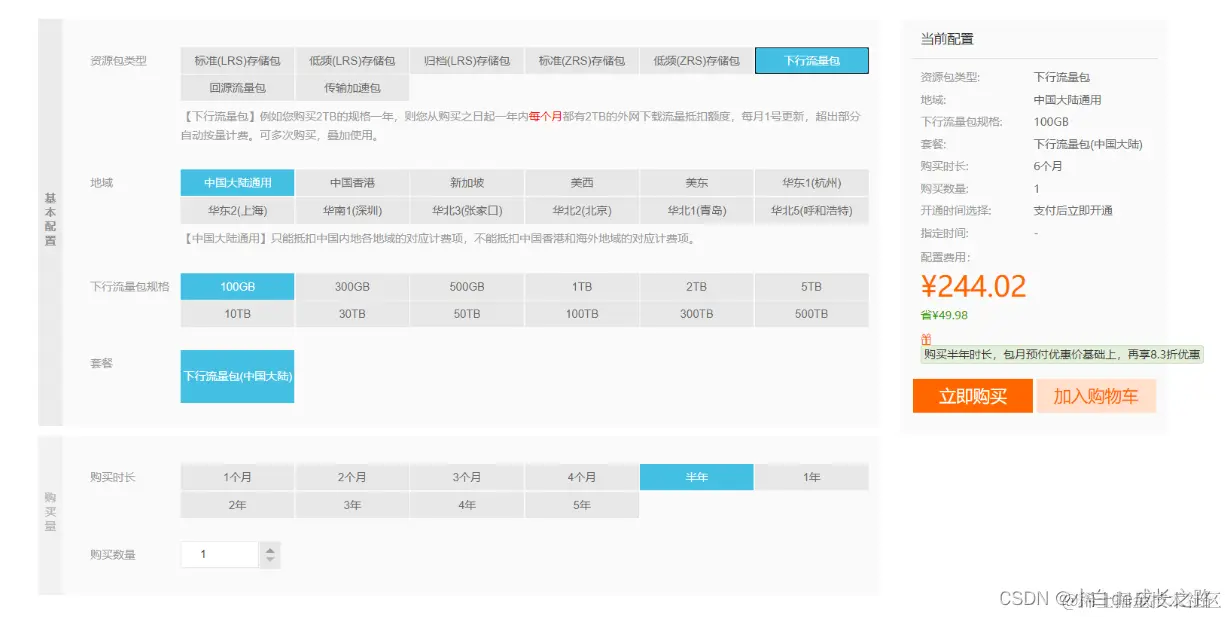Select 标准(LRS)存储包 resource type
This screenshot has width=1228, height=617.
237,61
